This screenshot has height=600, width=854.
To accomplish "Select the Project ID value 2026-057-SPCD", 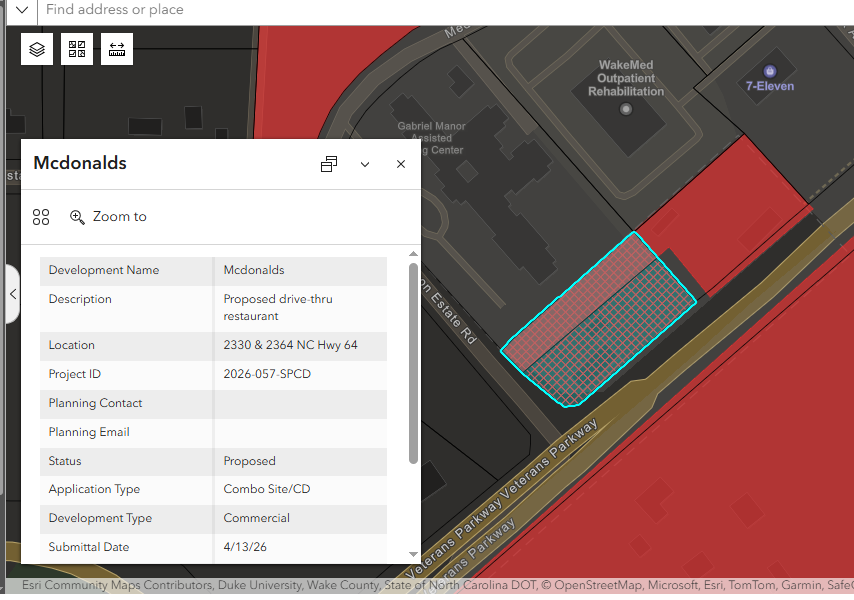I will (x=267, y=374).
